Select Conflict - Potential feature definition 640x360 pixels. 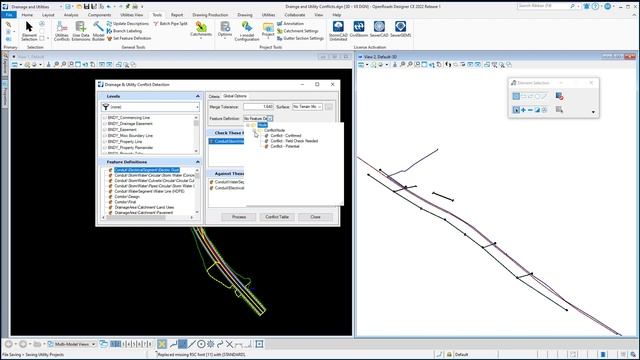coord(285,146)
